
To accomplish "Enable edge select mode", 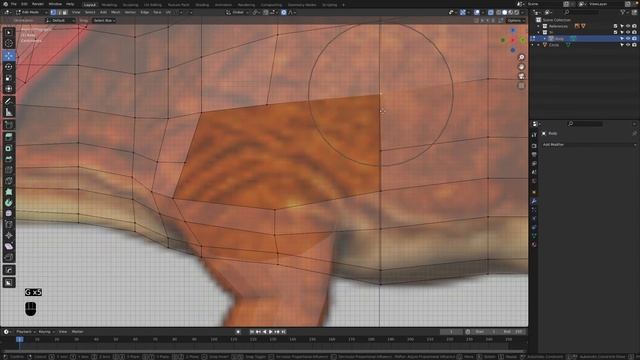I will (59, 12).
